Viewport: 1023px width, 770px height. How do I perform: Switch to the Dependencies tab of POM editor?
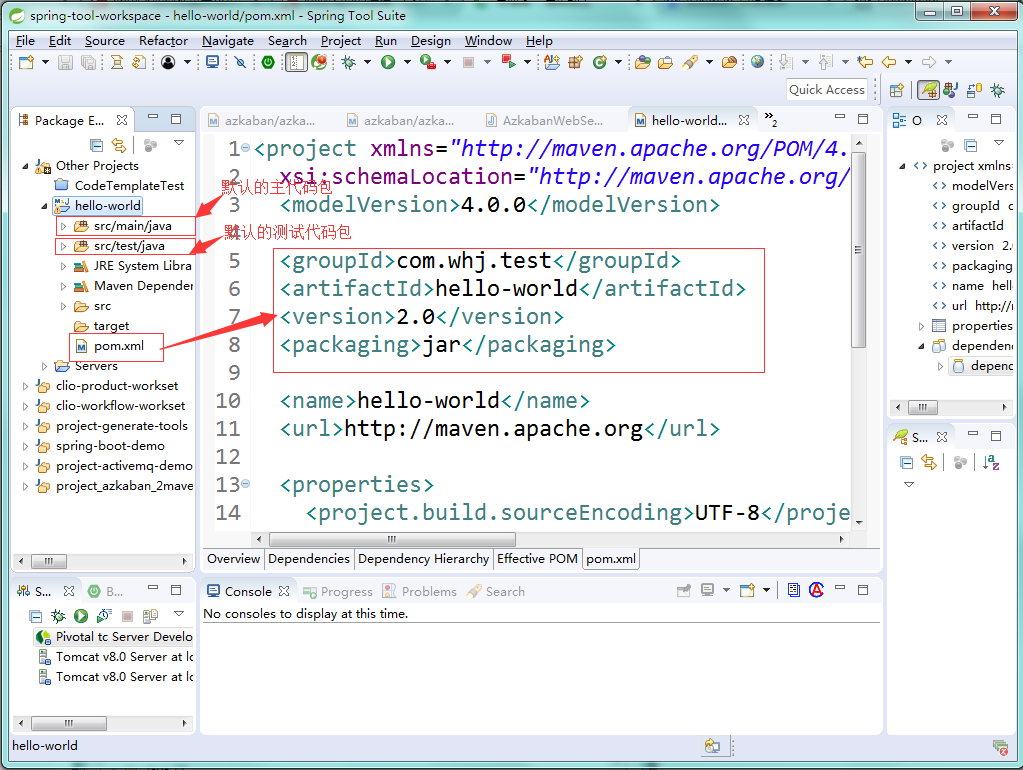coord(309,559)
